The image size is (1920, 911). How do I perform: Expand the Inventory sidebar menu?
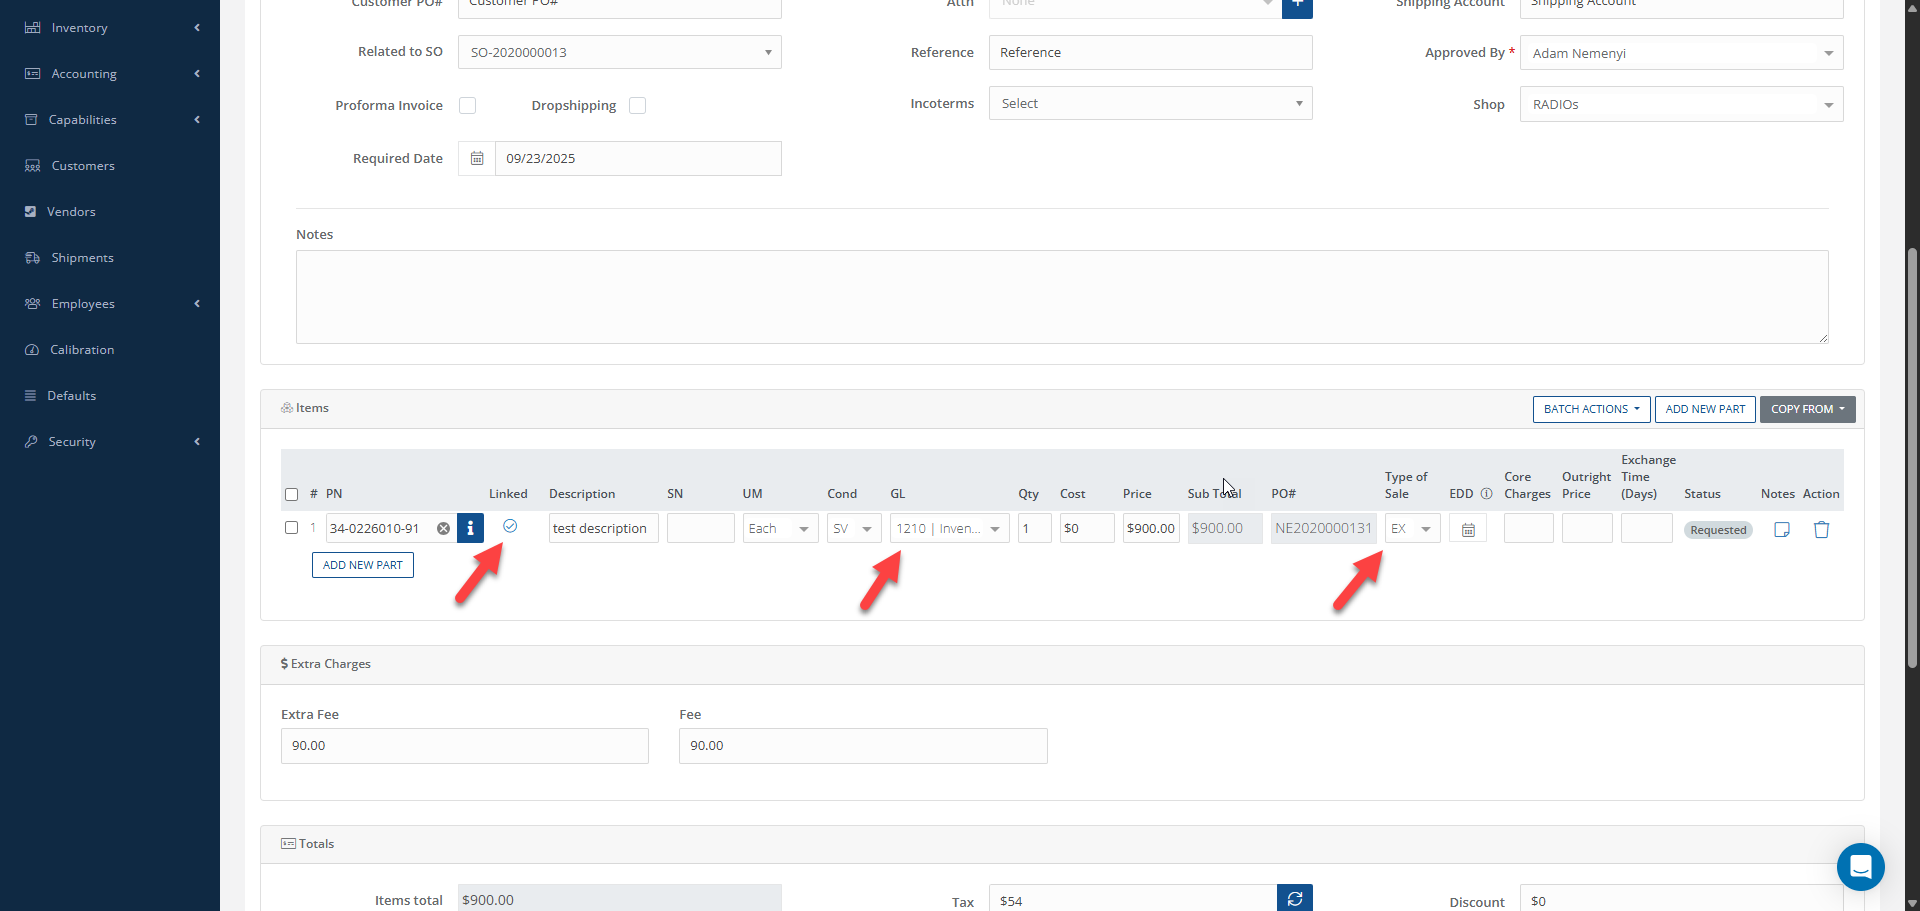pyautogui.click(x=80, y=28)
